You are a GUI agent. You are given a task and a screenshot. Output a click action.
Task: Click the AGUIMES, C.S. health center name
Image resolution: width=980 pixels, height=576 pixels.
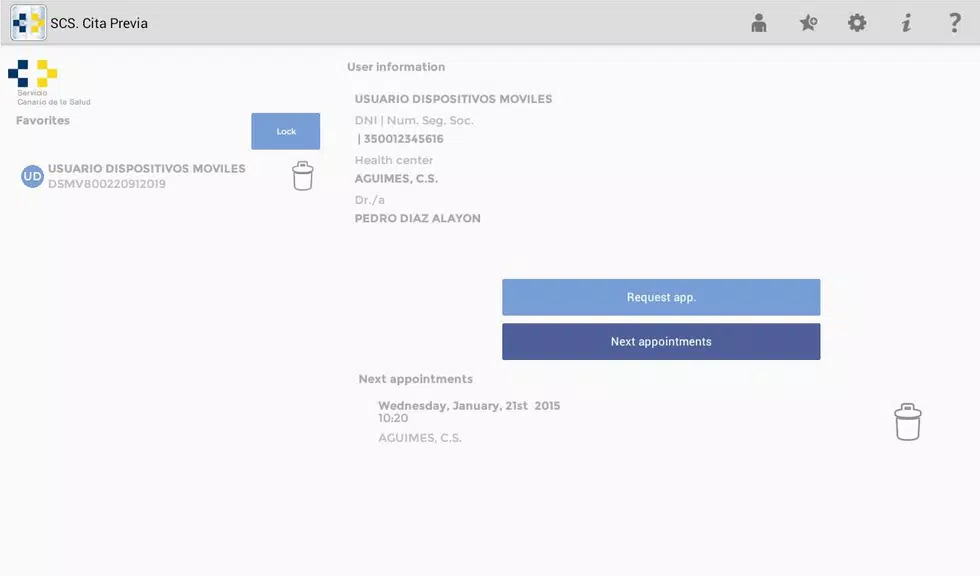(398, 178)
